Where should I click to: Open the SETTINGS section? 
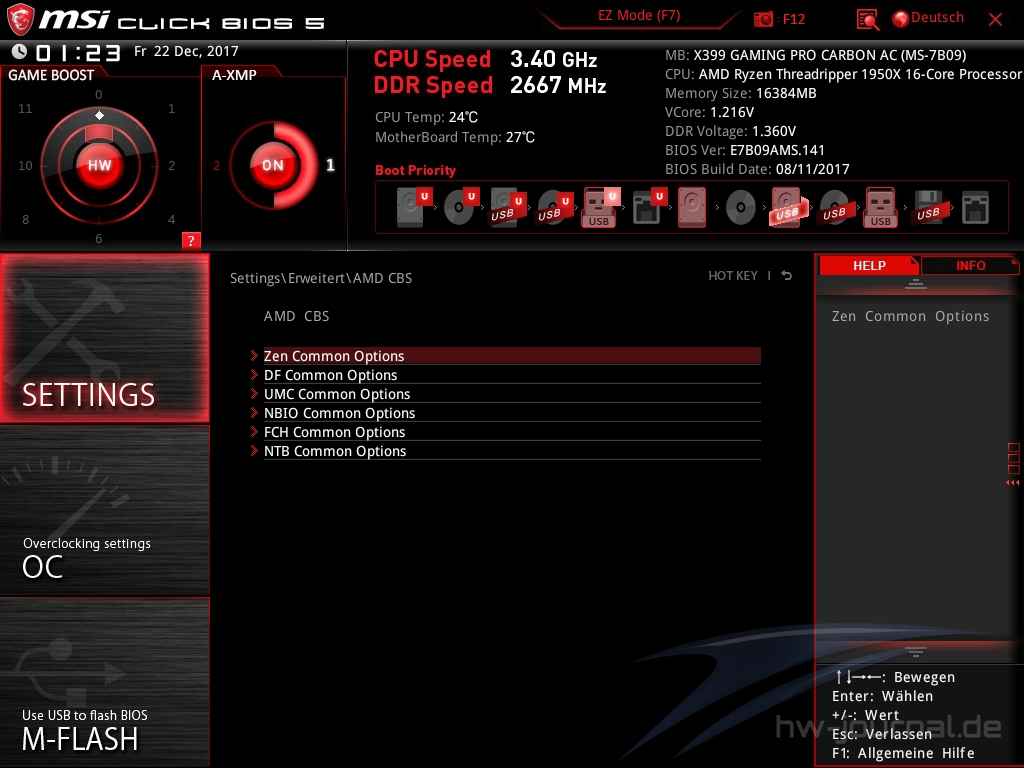104,338
